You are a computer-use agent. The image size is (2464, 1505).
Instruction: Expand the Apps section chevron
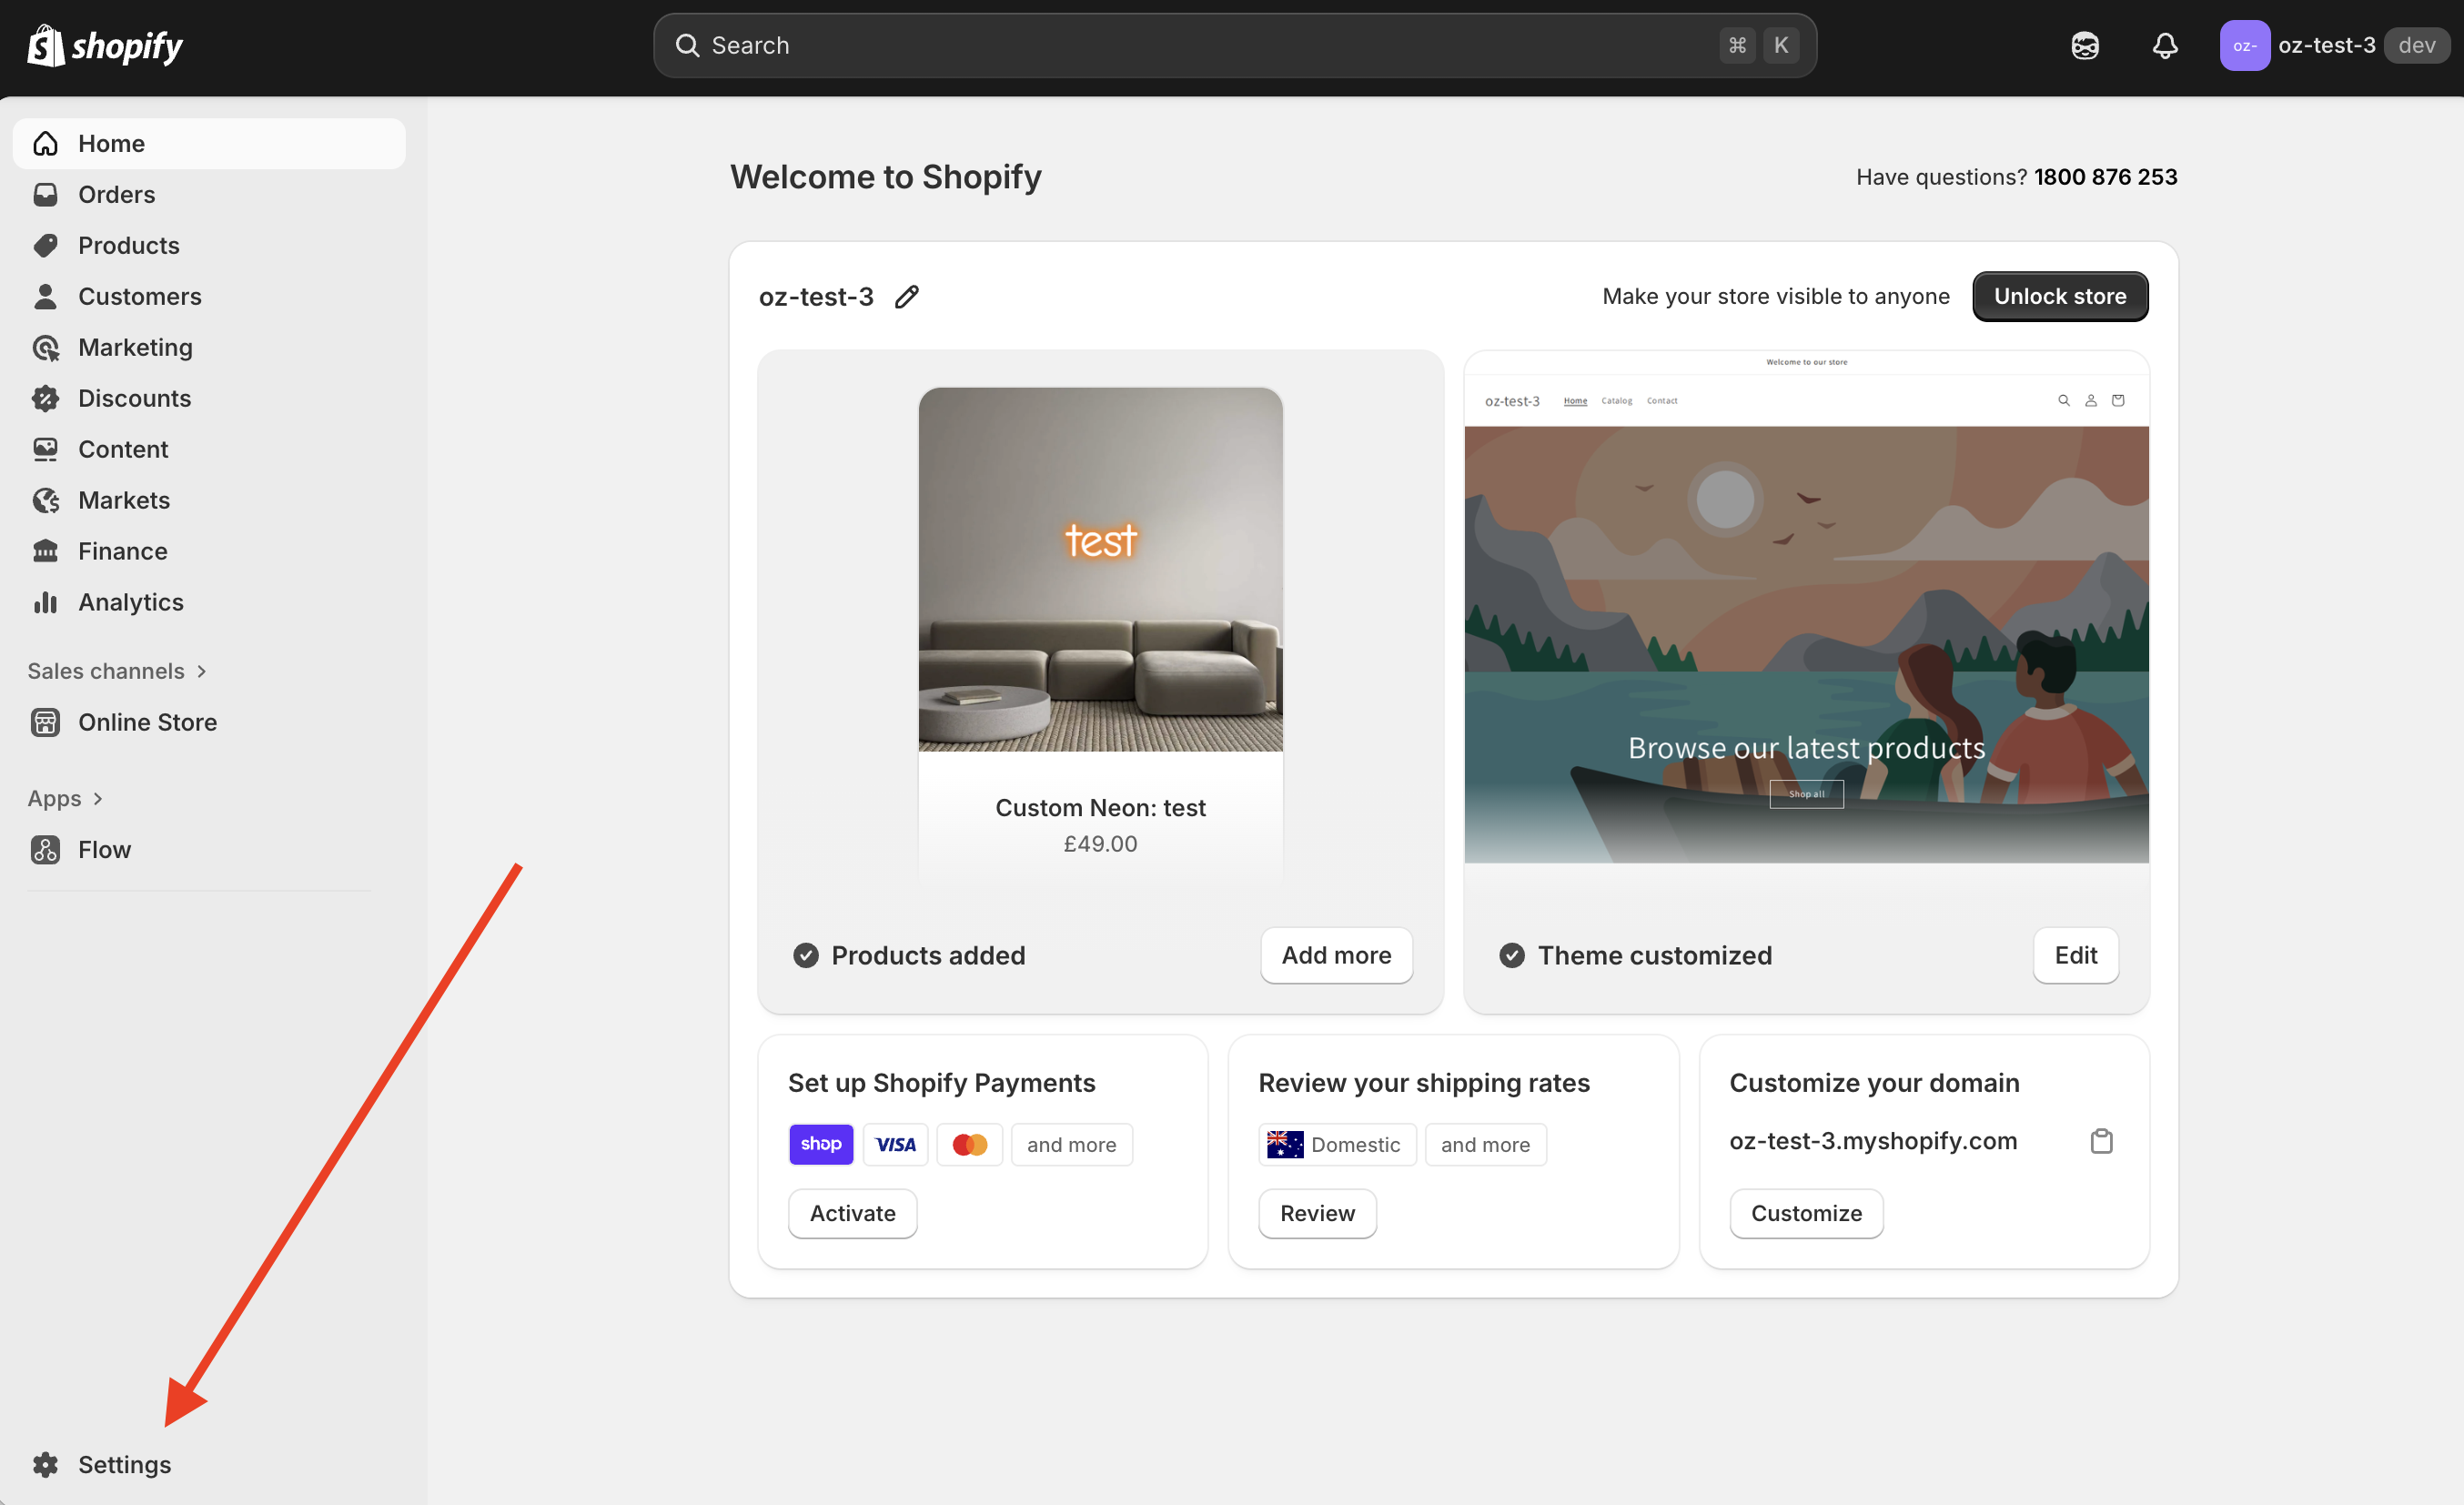pyautogui.click(x=98, y=798)
